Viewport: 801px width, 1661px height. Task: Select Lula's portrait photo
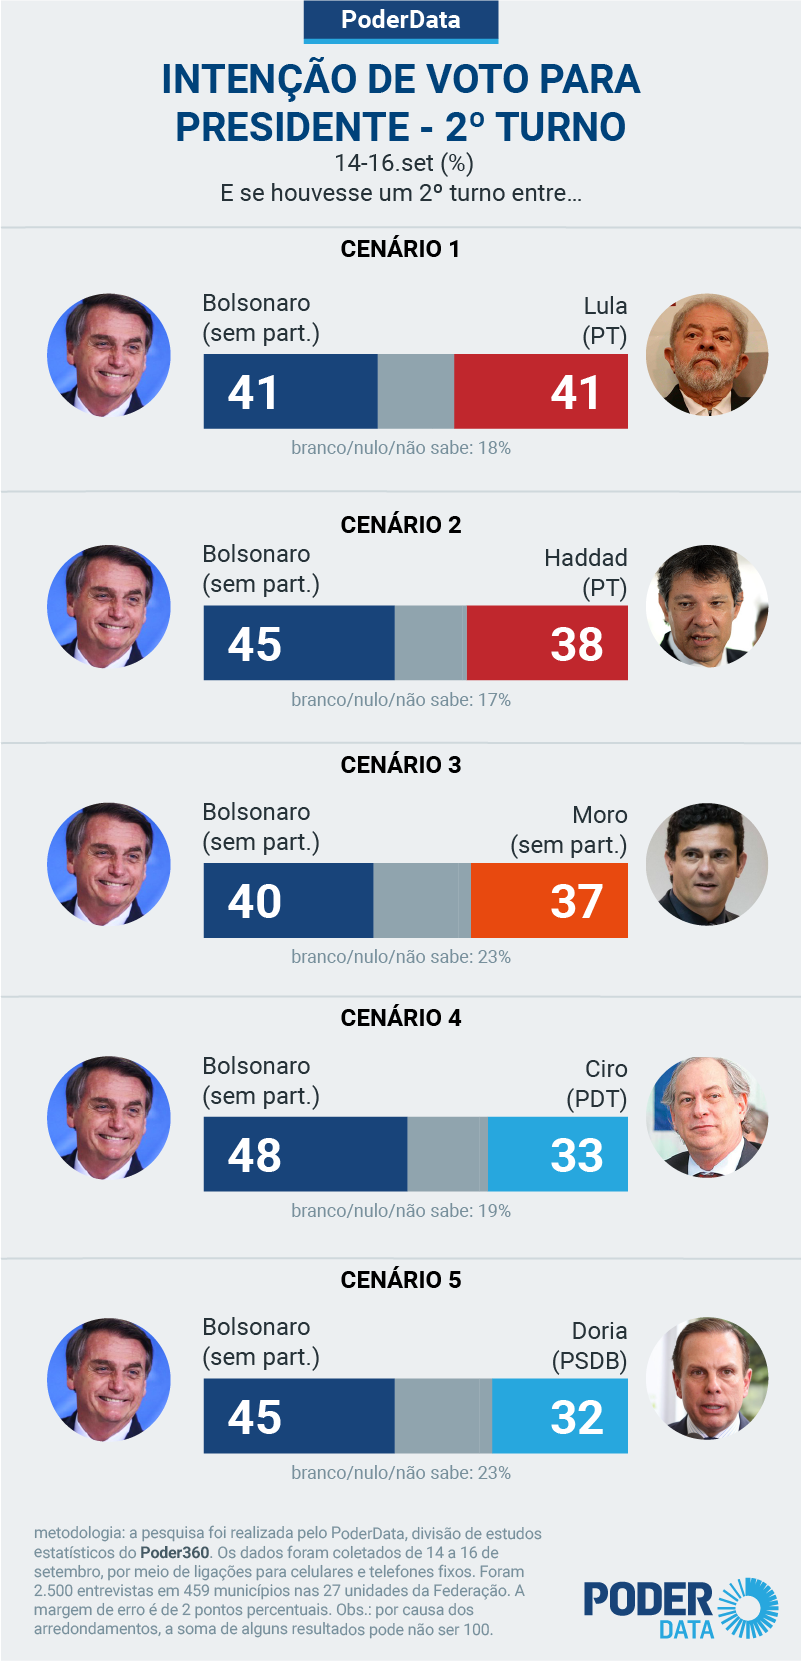707,354
